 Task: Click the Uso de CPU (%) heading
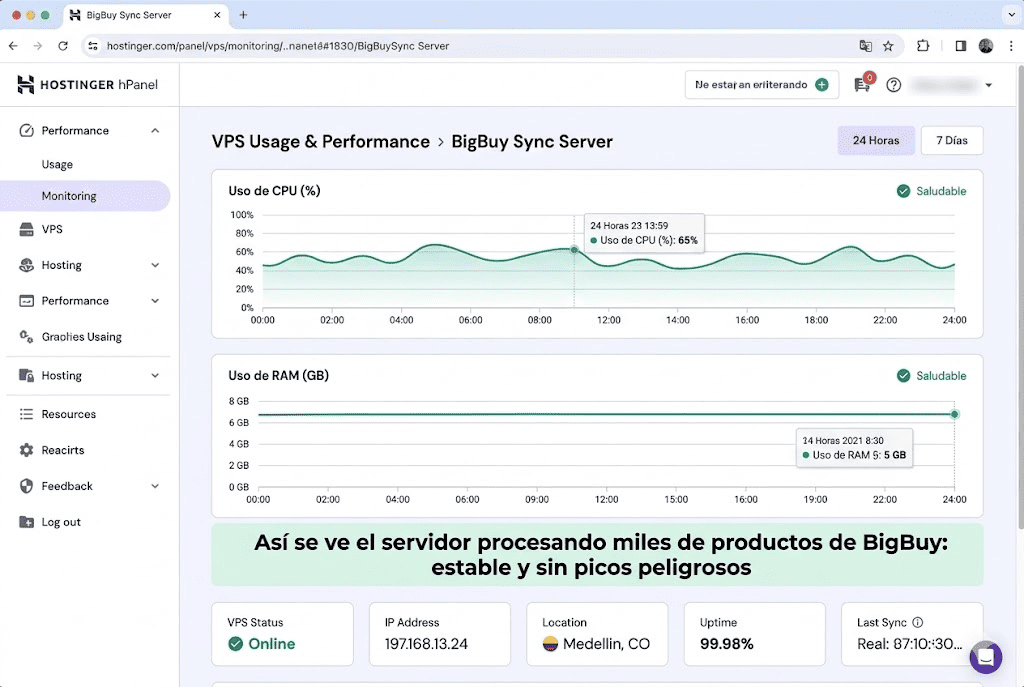274,191
